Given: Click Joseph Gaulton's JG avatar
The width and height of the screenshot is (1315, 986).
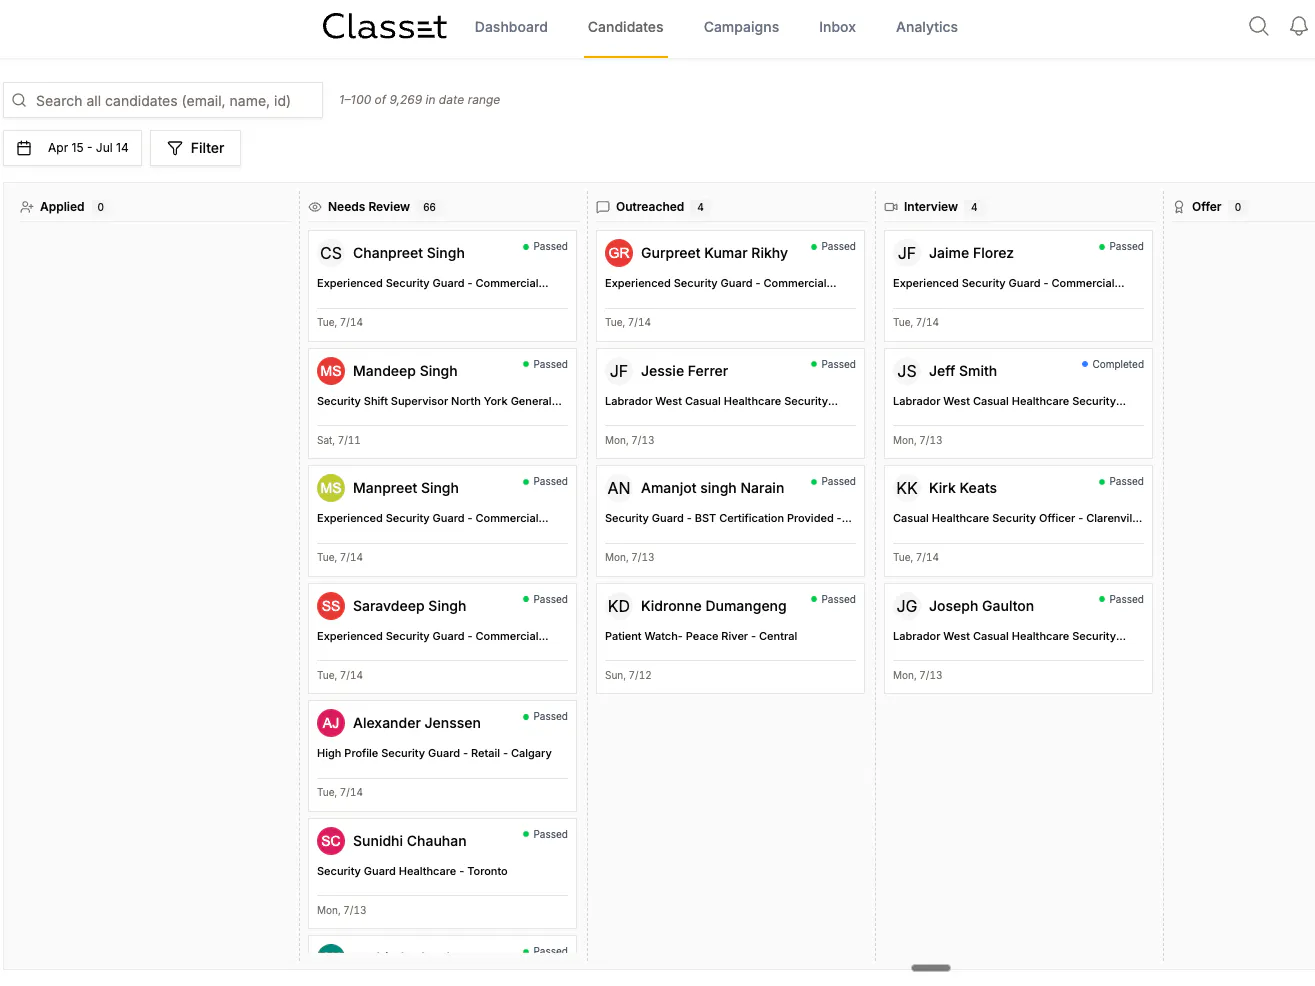Looking at the screenshot, I should pos(907,606).
